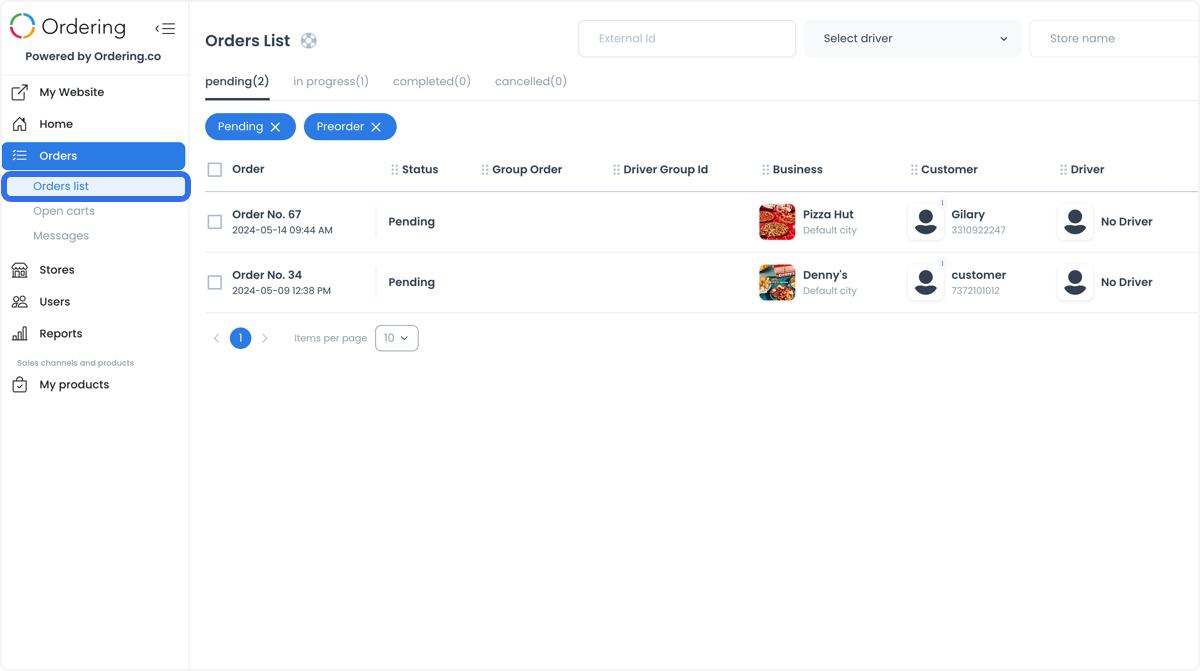Open Open carts in the sidebar
This screenshot has height=671, width=1200.
(x=64, y=211)
